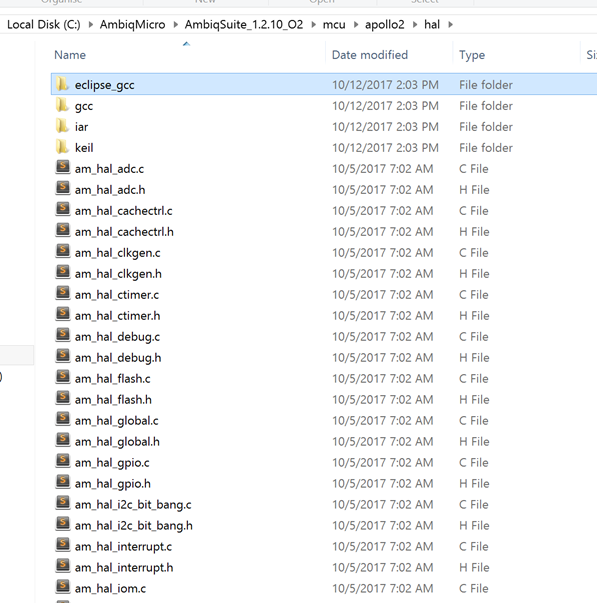Select the file name am_hal_cachectrl.h
597x603 pixels.
124,232
